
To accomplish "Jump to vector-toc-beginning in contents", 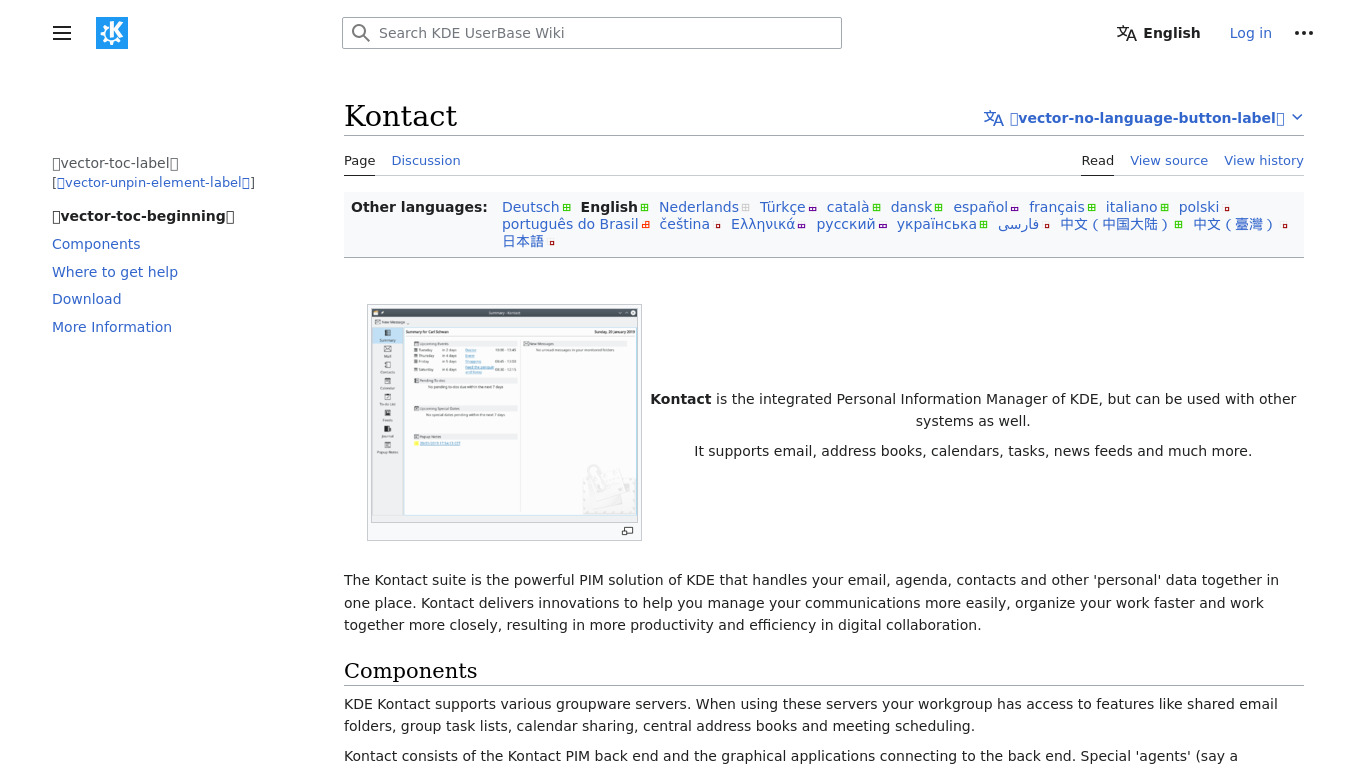I will [x=143, y=216].
